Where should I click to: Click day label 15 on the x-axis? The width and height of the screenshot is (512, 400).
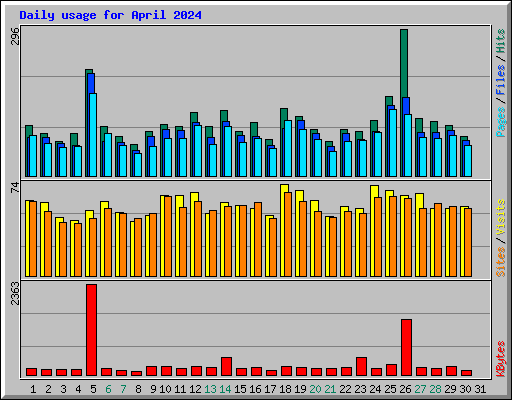(x=240, y=389)
